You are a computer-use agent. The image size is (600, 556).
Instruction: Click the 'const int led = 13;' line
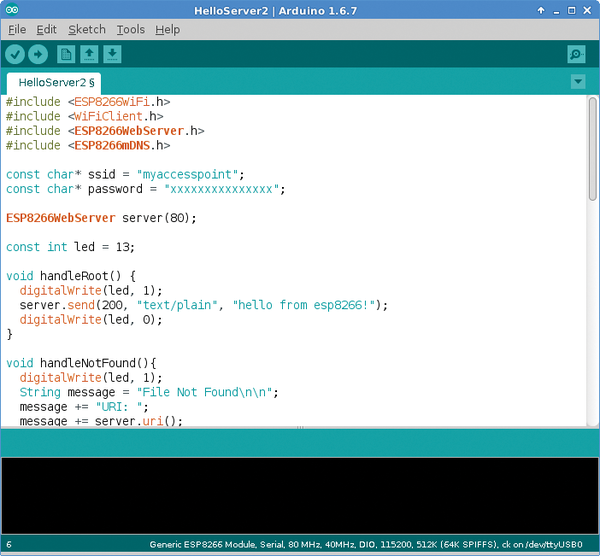point(70,247)
